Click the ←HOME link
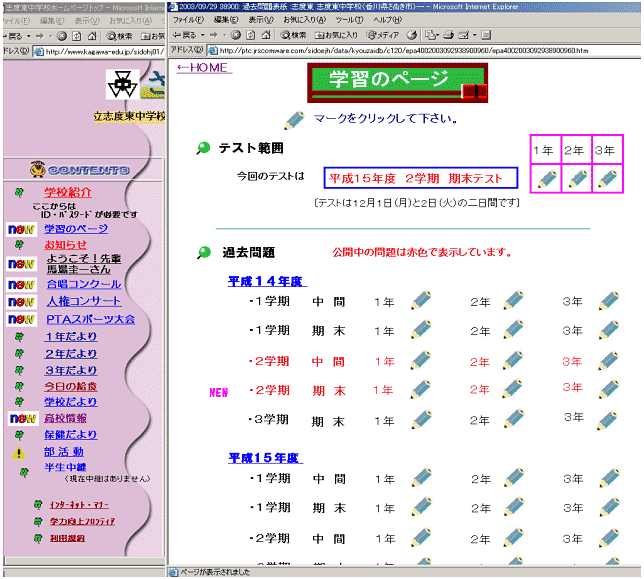The width and height of the screenshot is (644, 579). [202, 67]
